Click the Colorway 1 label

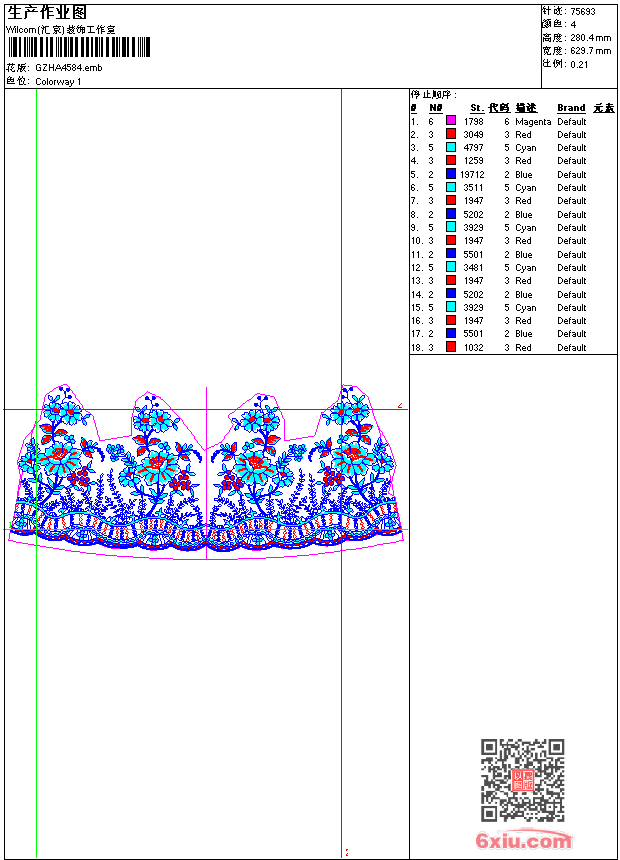pyautogui.click(x=58, y=82)
